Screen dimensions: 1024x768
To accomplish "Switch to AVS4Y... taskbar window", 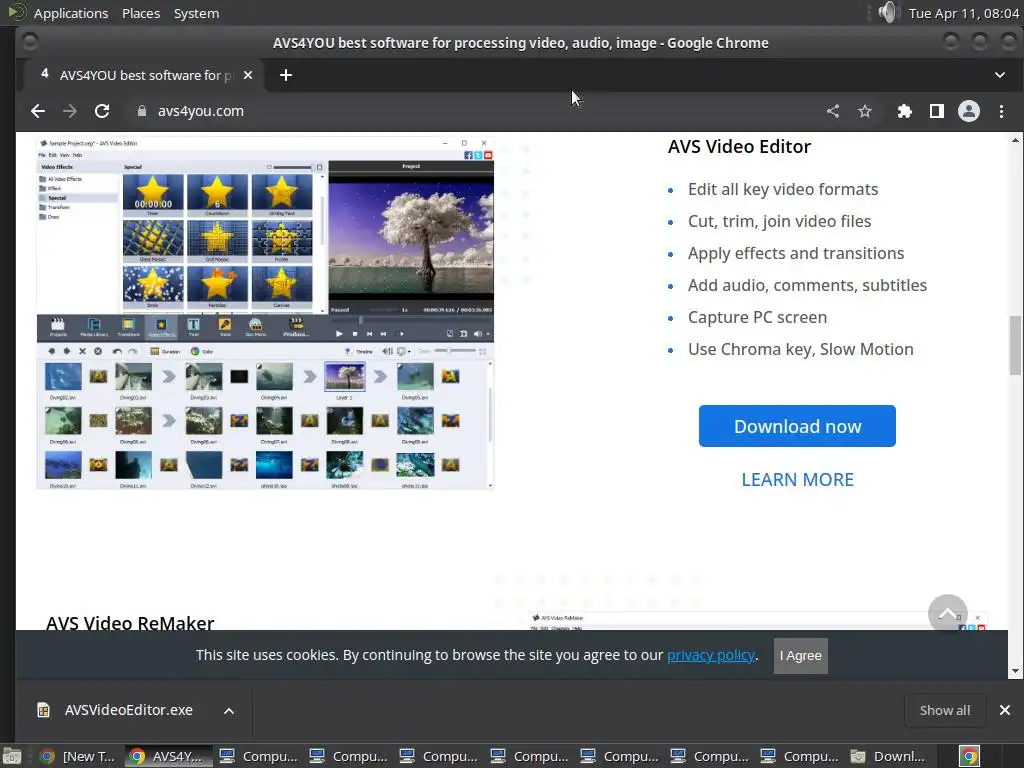I will click(x=167, y=756).
